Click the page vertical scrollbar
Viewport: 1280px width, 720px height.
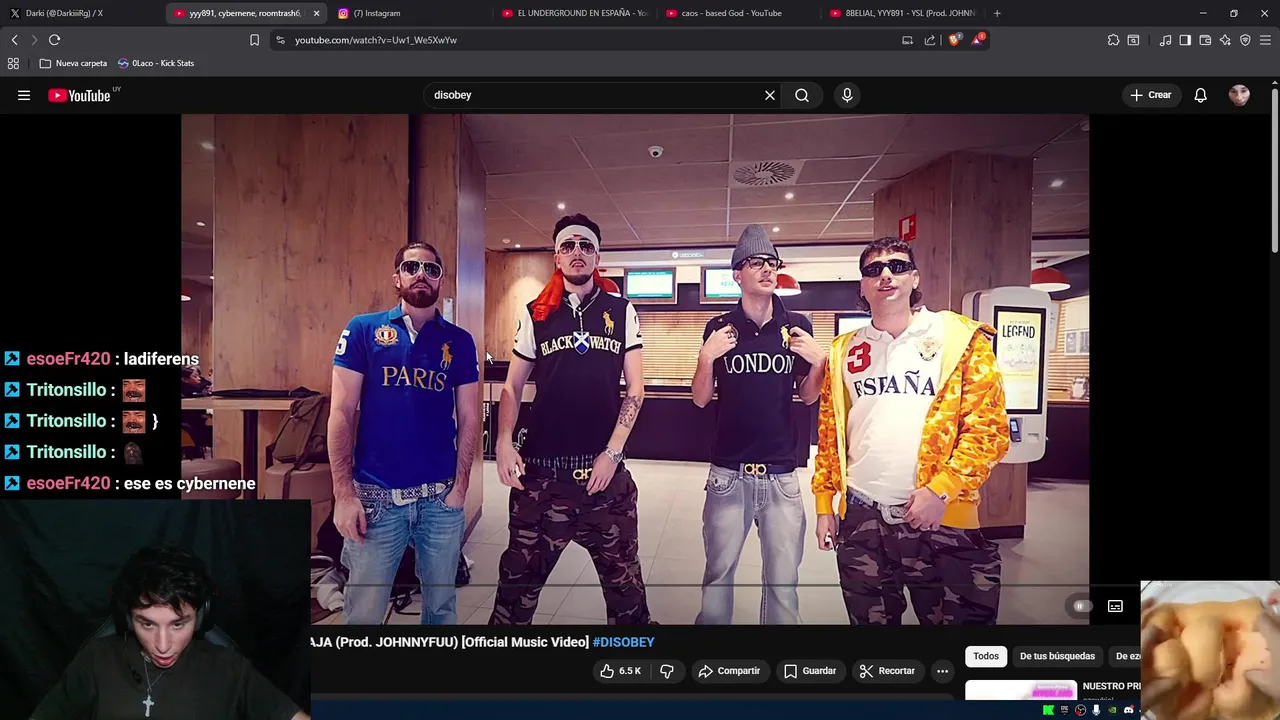tap(1274, 170)
